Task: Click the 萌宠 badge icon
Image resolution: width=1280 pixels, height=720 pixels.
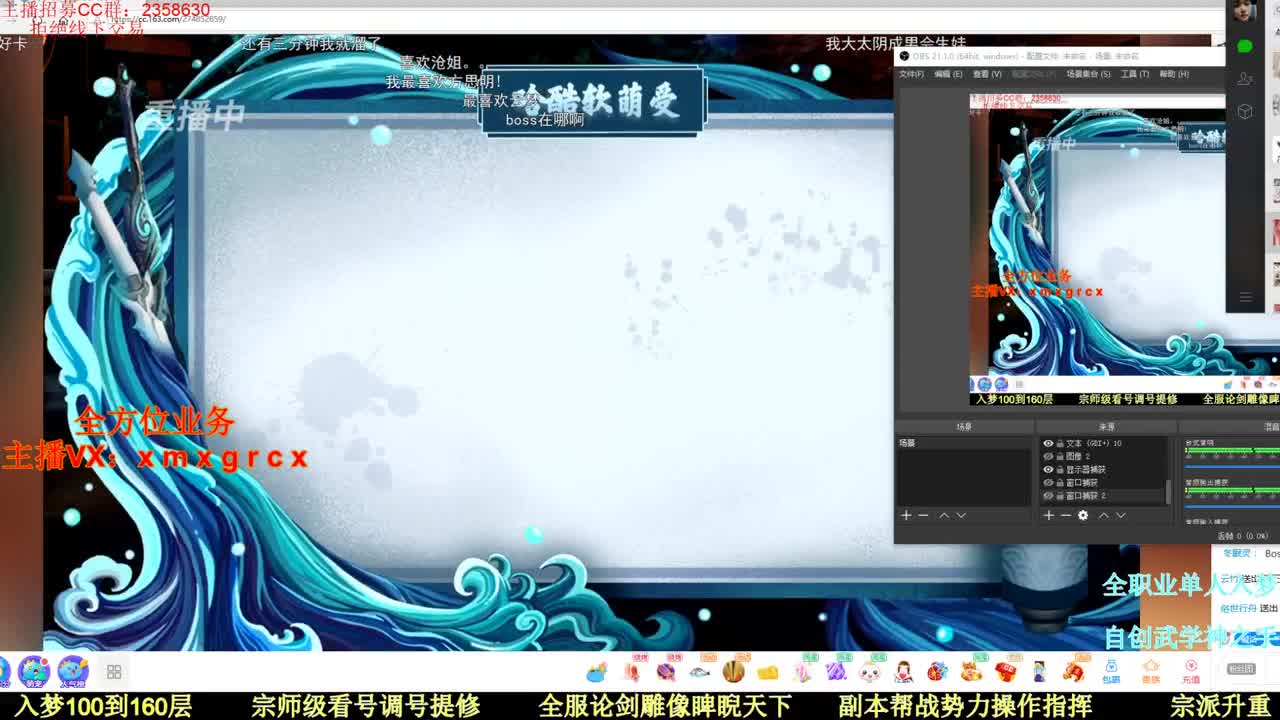Action: pyautogui.click(x=33, y=672)
